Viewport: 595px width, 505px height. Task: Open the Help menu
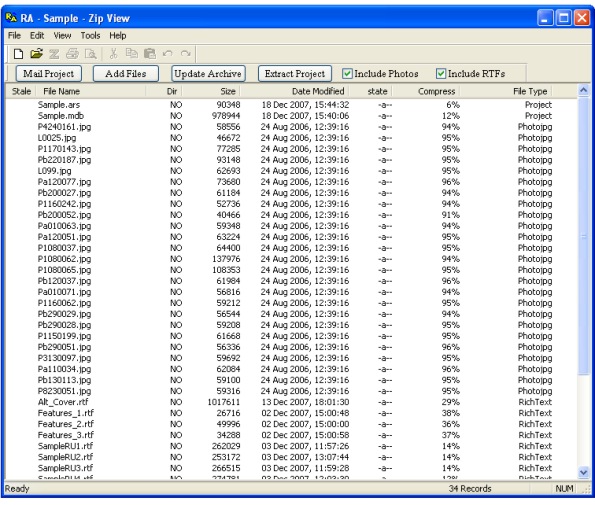click(x=118, y=36)
